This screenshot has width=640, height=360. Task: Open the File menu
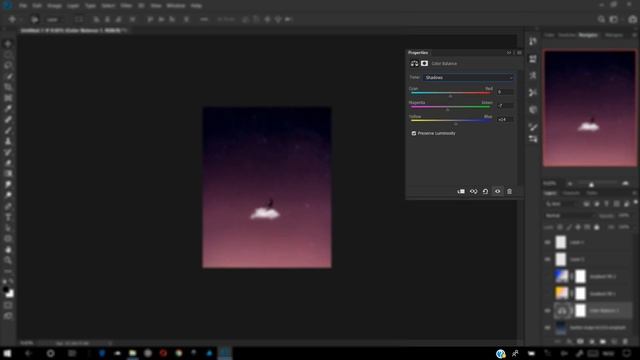(x=23, y=6)
